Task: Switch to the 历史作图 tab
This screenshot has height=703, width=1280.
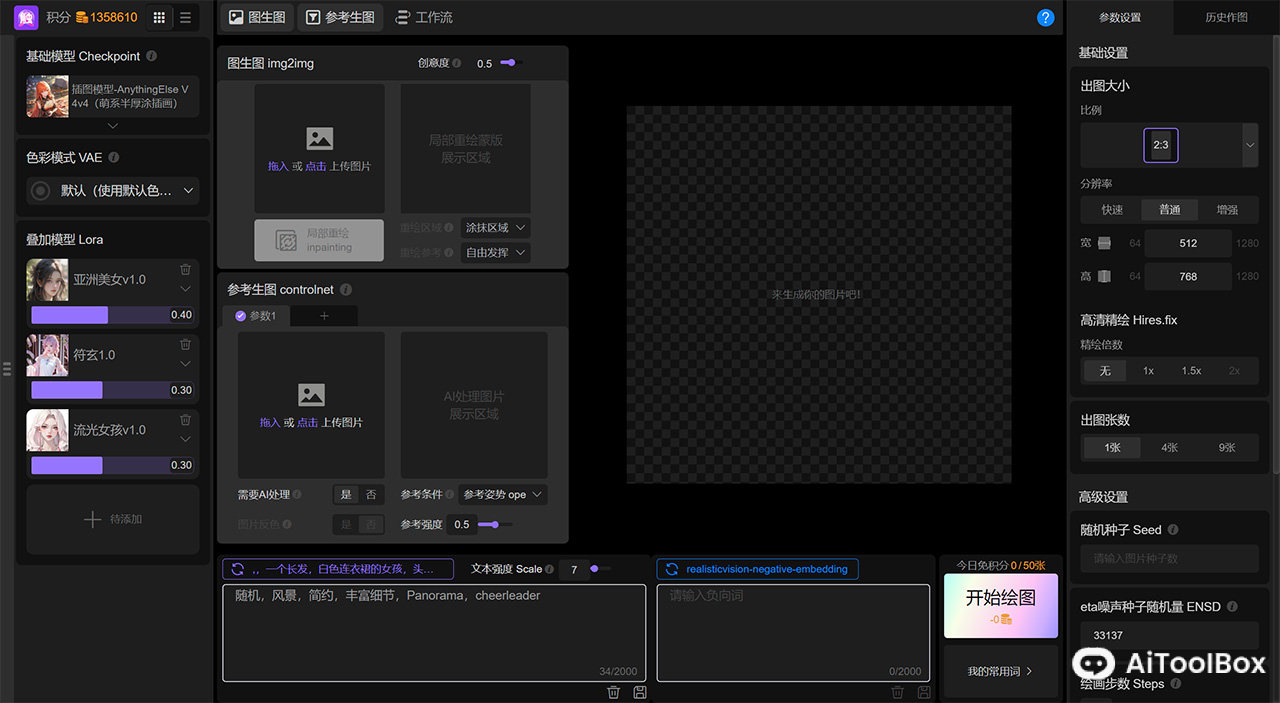Action: [x=1226, y=17]
